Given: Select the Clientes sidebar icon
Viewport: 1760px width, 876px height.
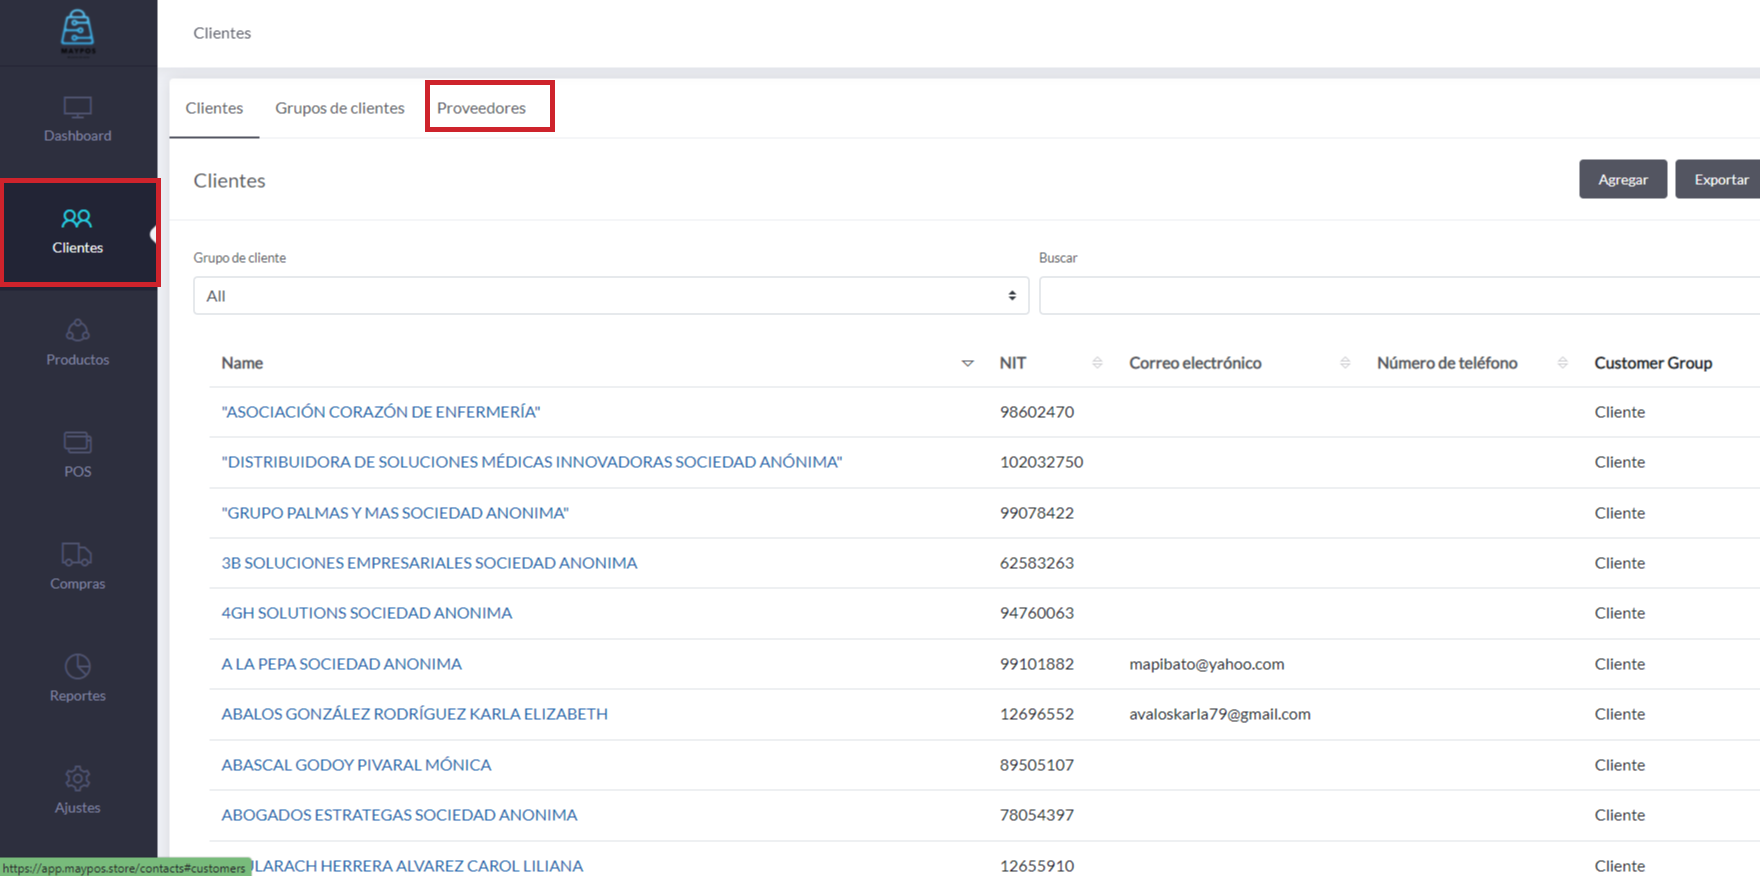Looking at the screenshot, I should (78, 219).
